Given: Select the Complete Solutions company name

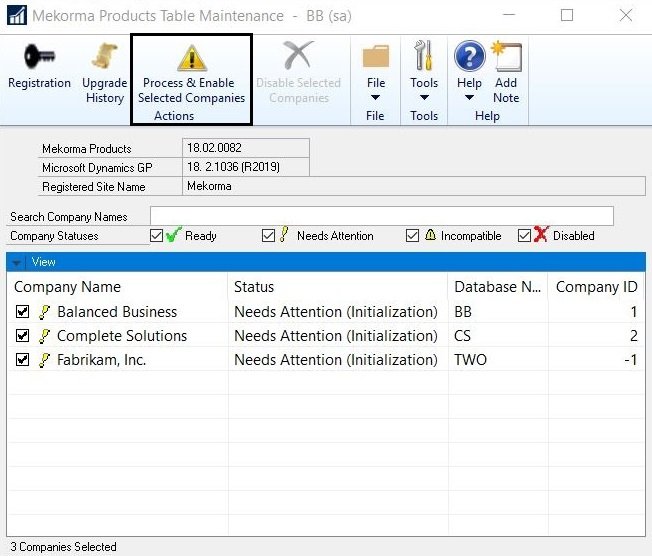Looking at the screenshot, I should [122, 336].
